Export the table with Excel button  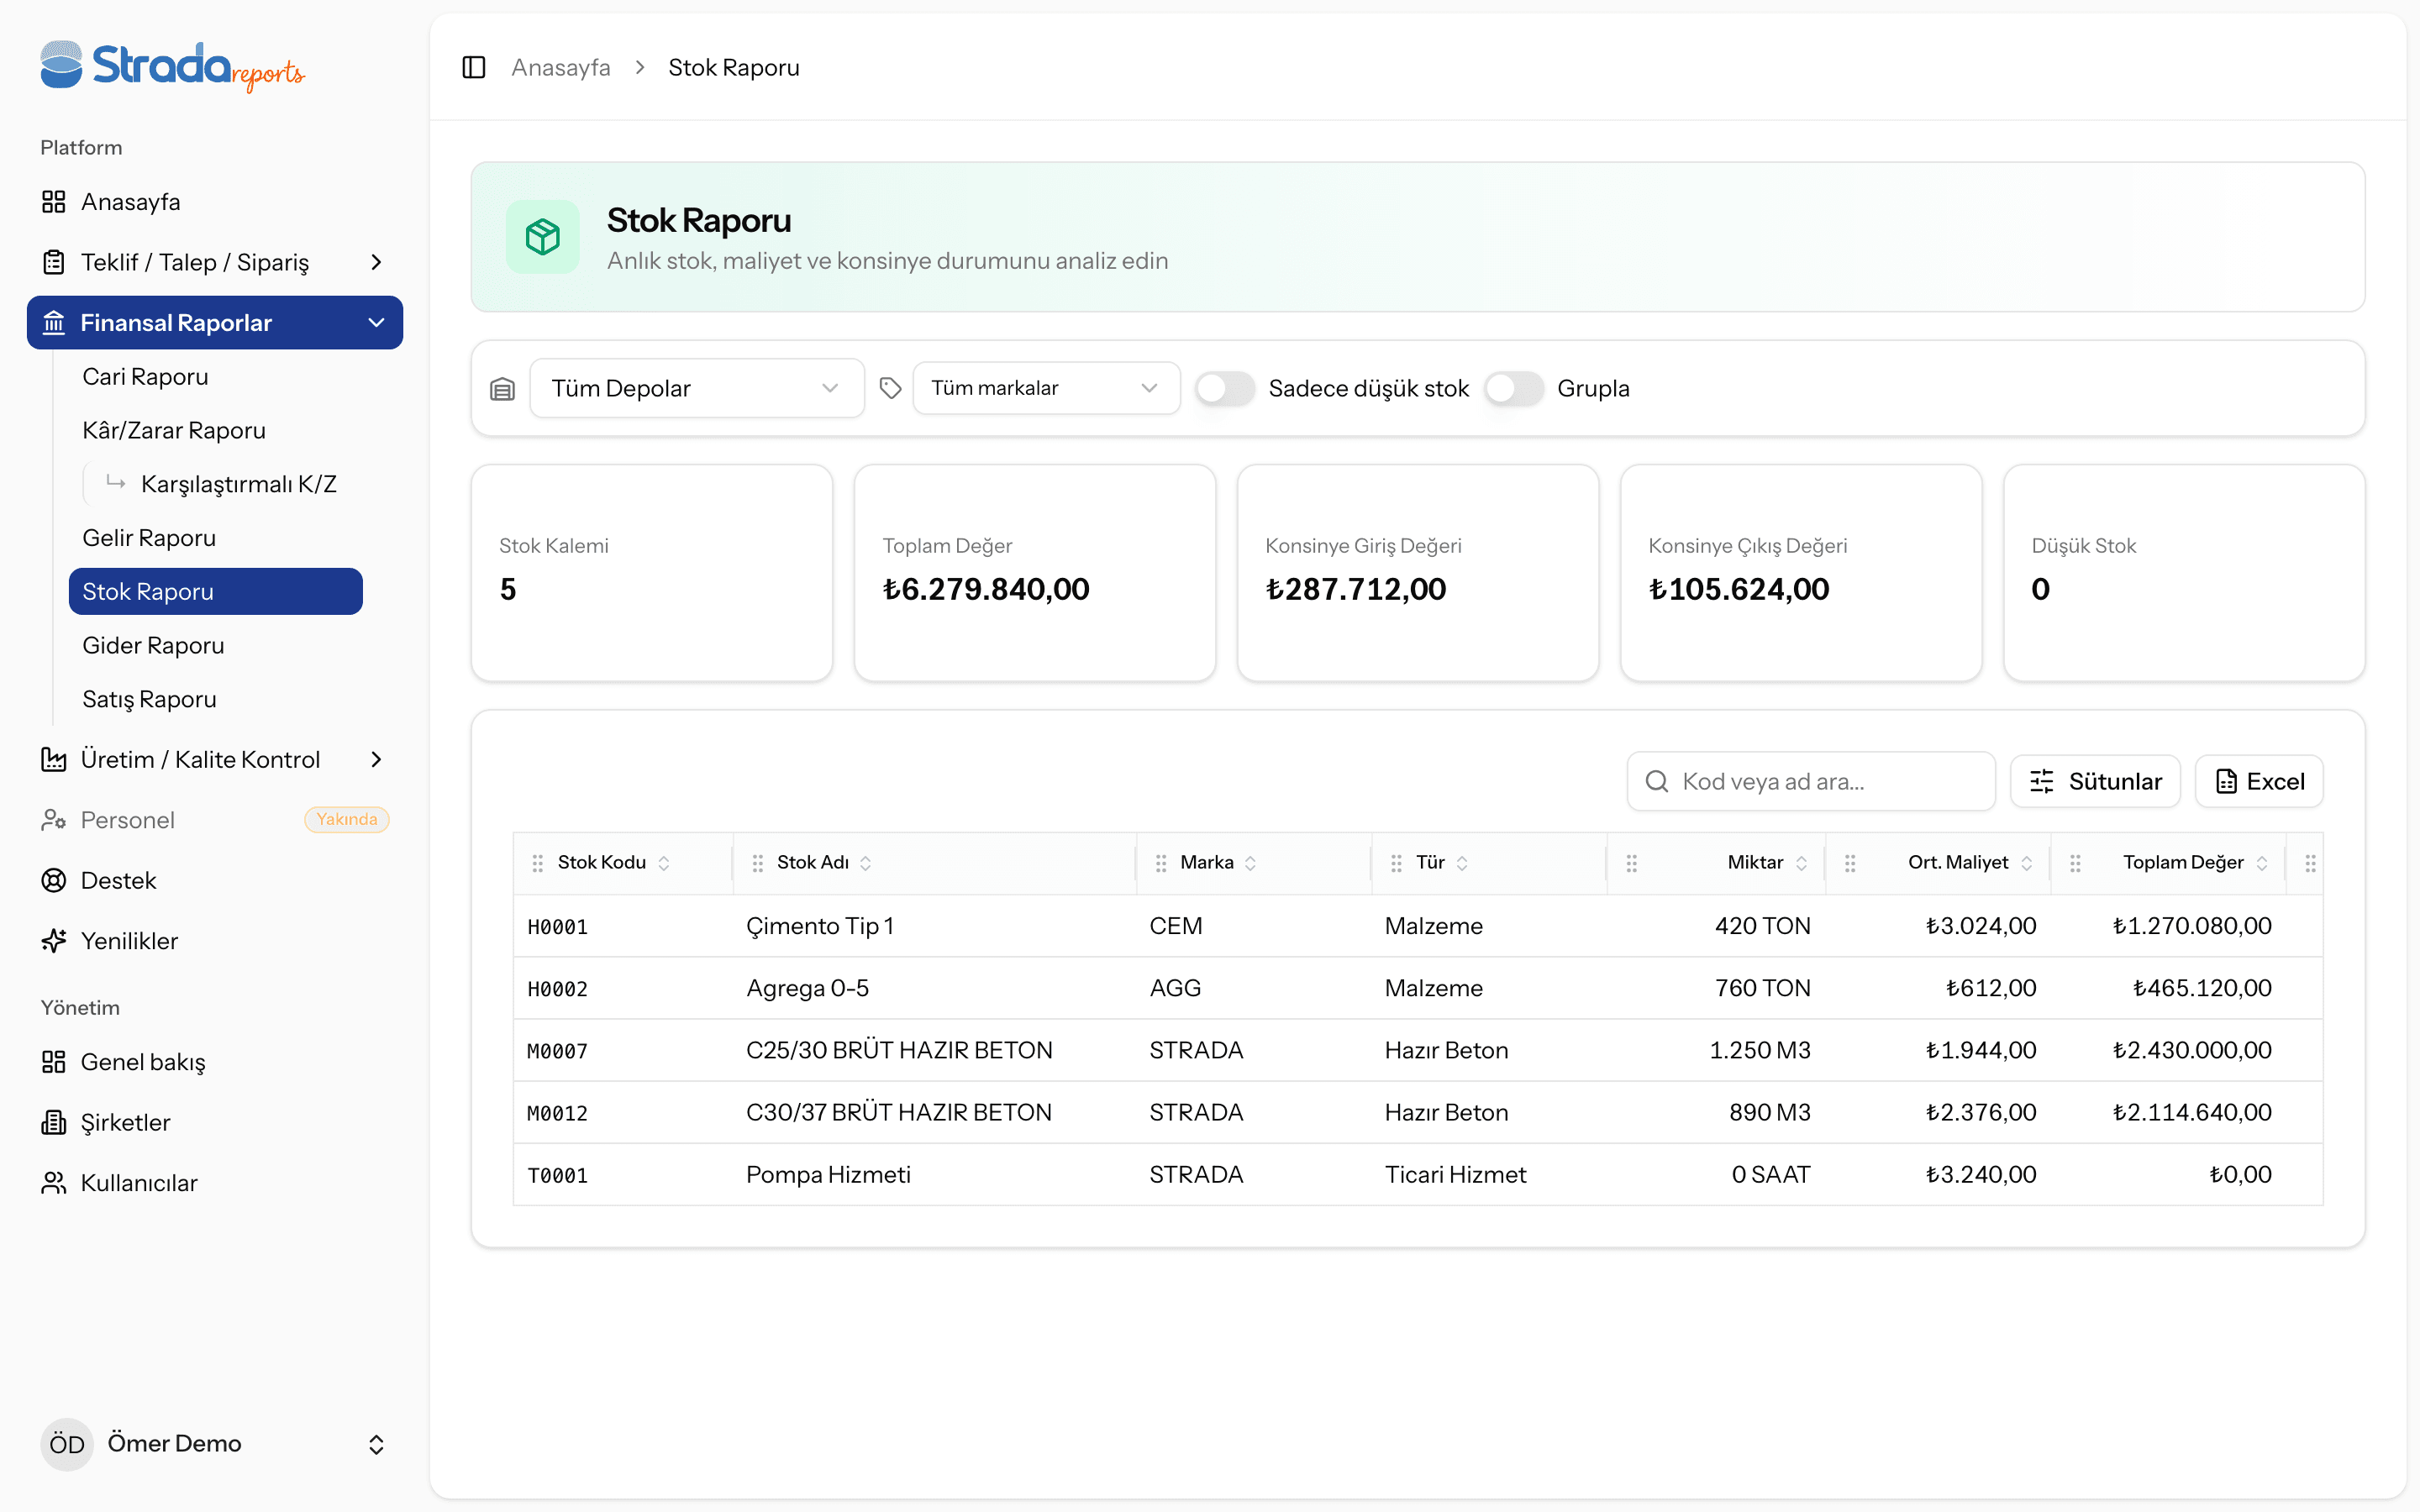click(2259, 781)
